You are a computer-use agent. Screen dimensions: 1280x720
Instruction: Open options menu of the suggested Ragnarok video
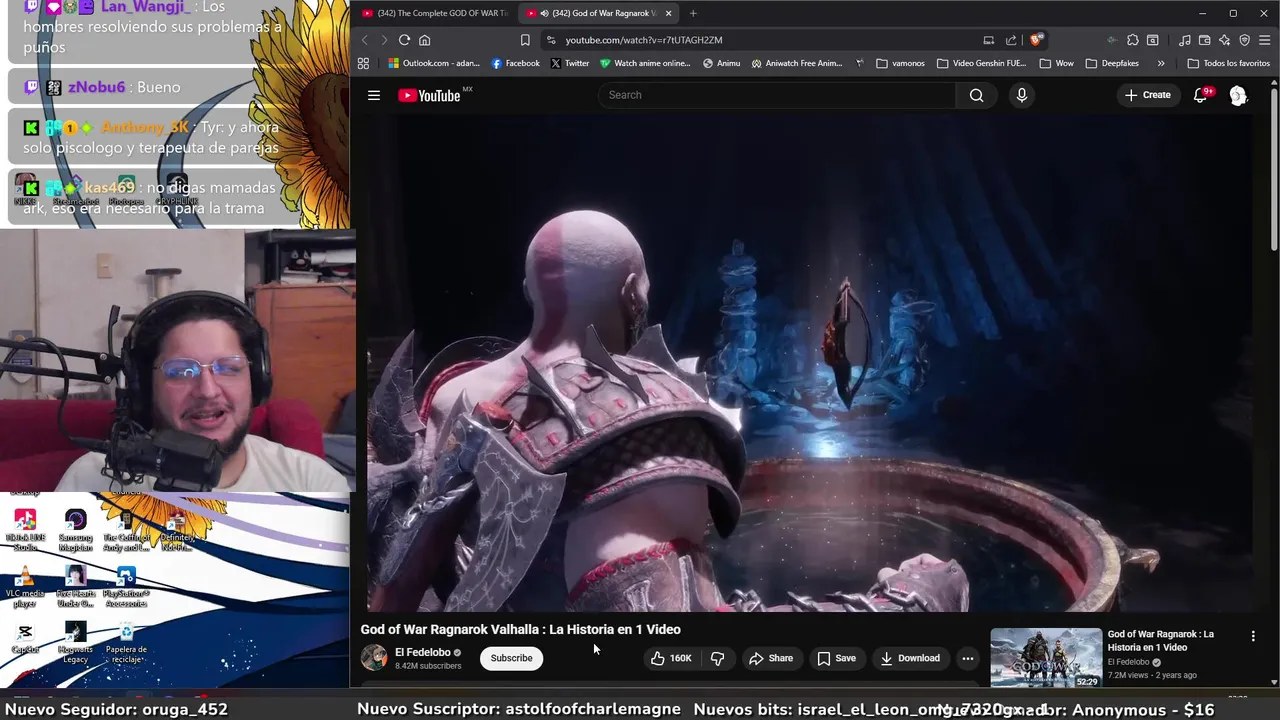click(x=1253, y=636)
